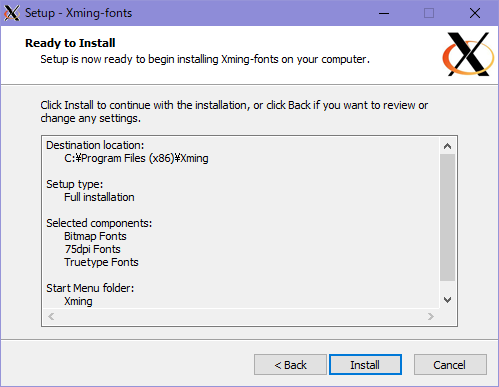The width and height of the screenshot is (499, 387).
Task: Click the Xming icon in title bar
Action: [12, 13]
